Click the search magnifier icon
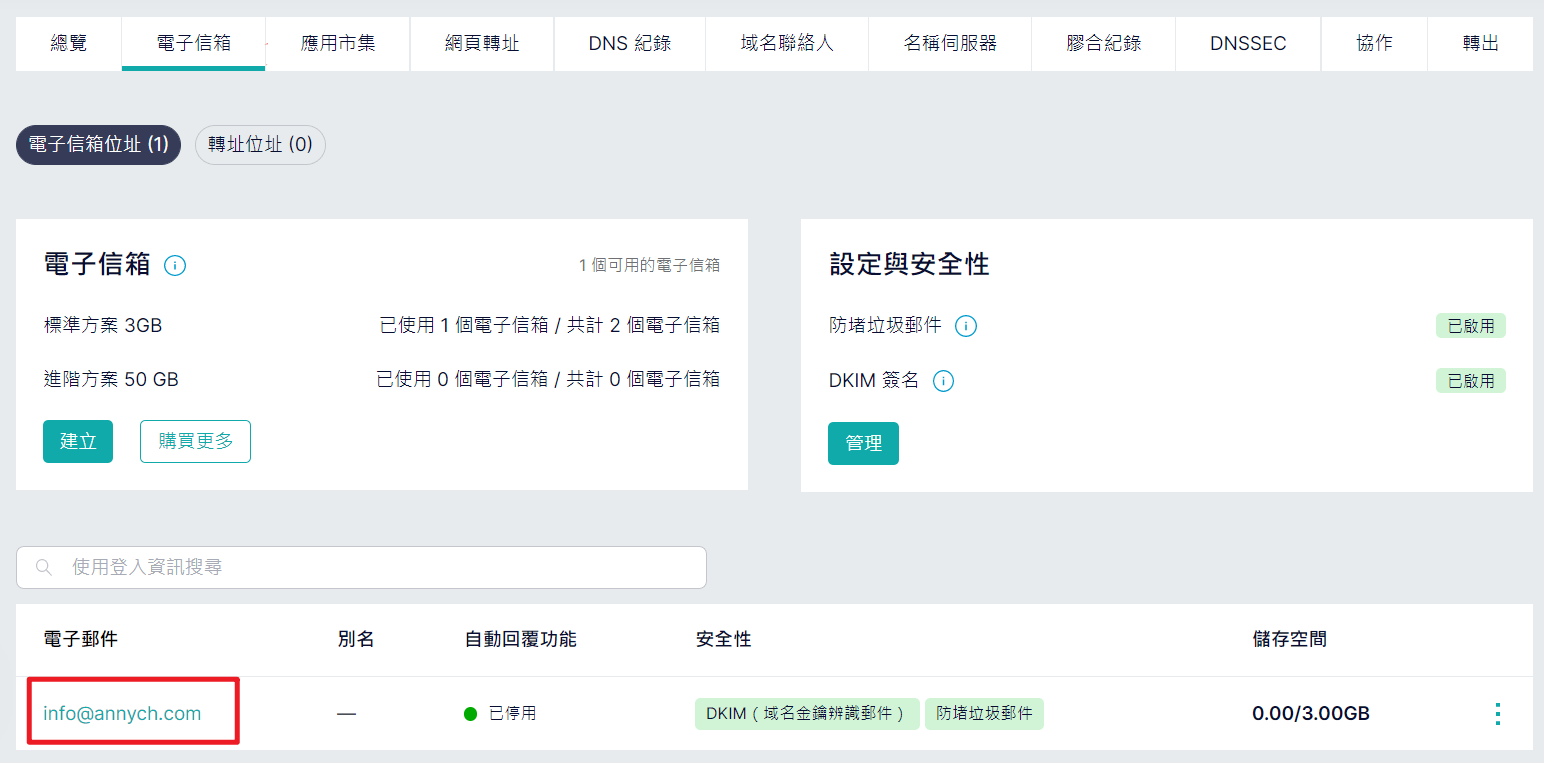 coord(44,567)
